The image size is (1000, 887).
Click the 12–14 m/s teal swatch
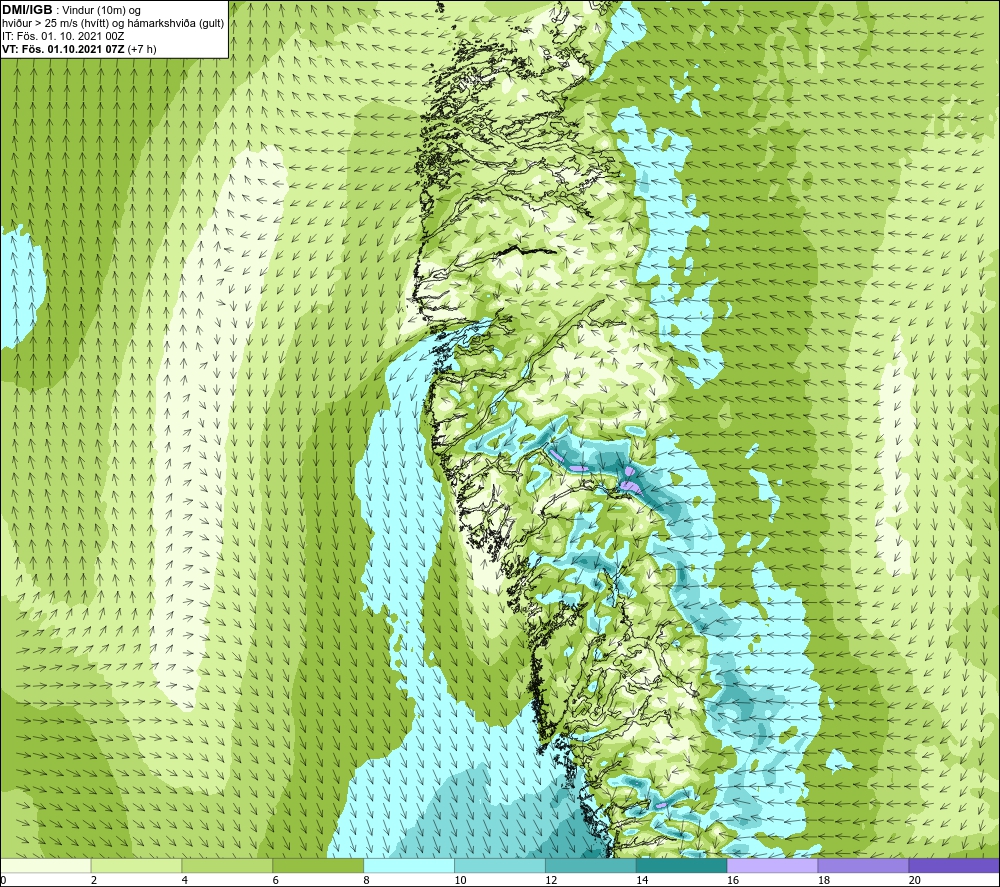tap(591, 865)
